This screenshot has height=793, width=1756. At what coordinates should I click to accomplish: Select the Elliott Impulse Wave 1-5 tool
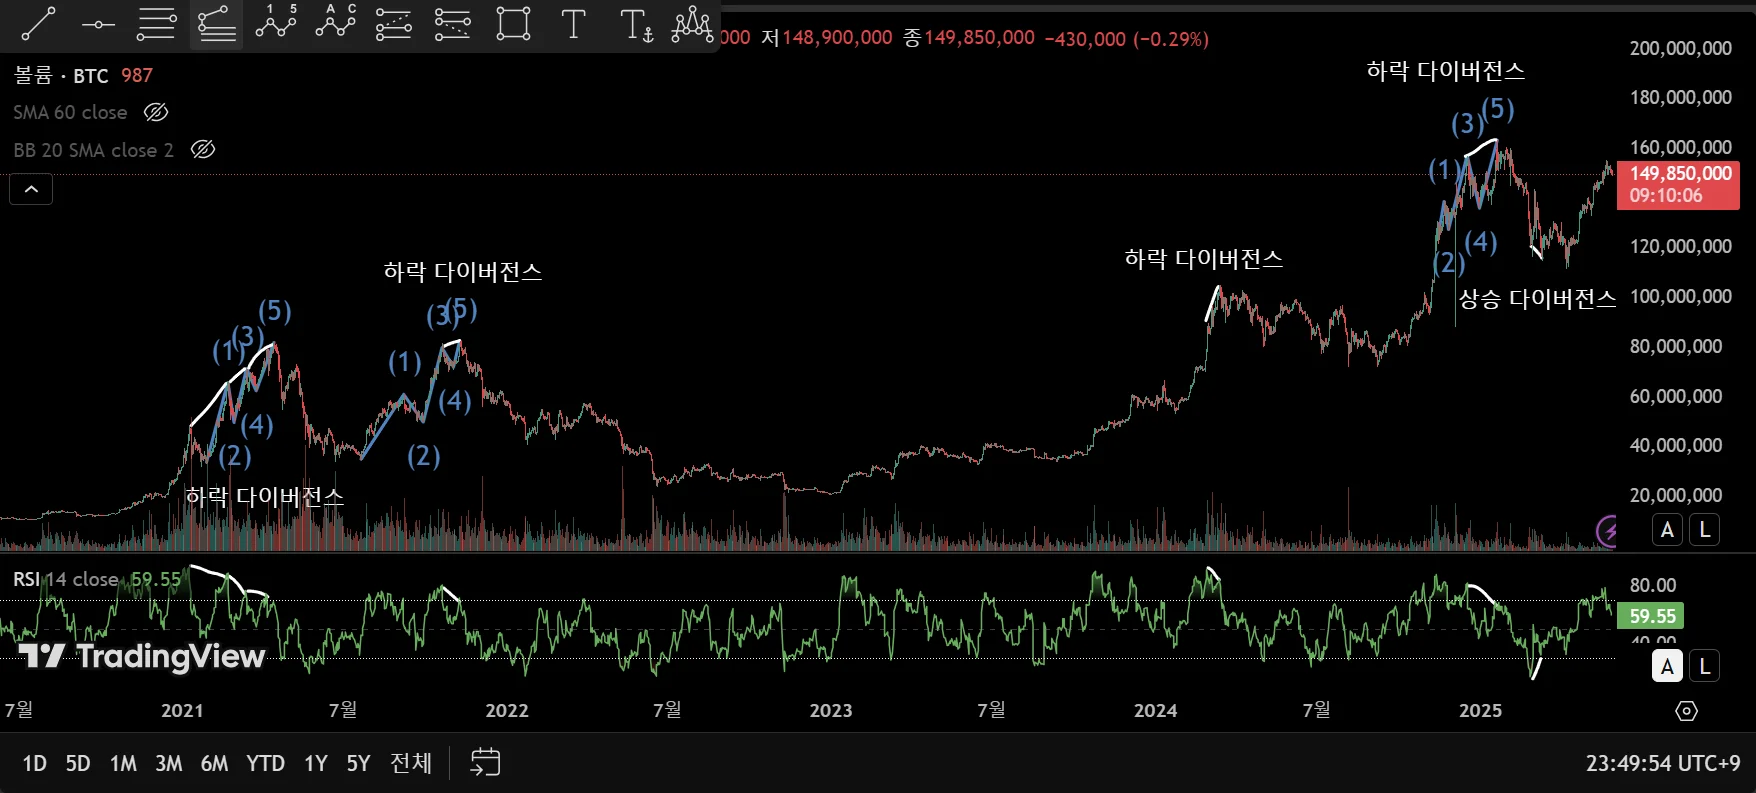(x=276, y=23)
